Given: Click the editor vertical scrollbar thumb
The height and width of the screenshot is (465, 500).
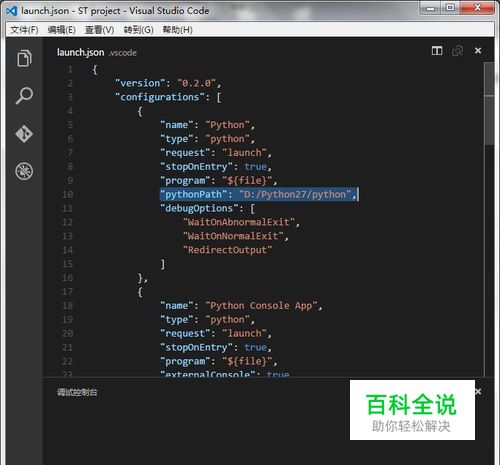Looking at the screenshot, I should coord(489,103).
